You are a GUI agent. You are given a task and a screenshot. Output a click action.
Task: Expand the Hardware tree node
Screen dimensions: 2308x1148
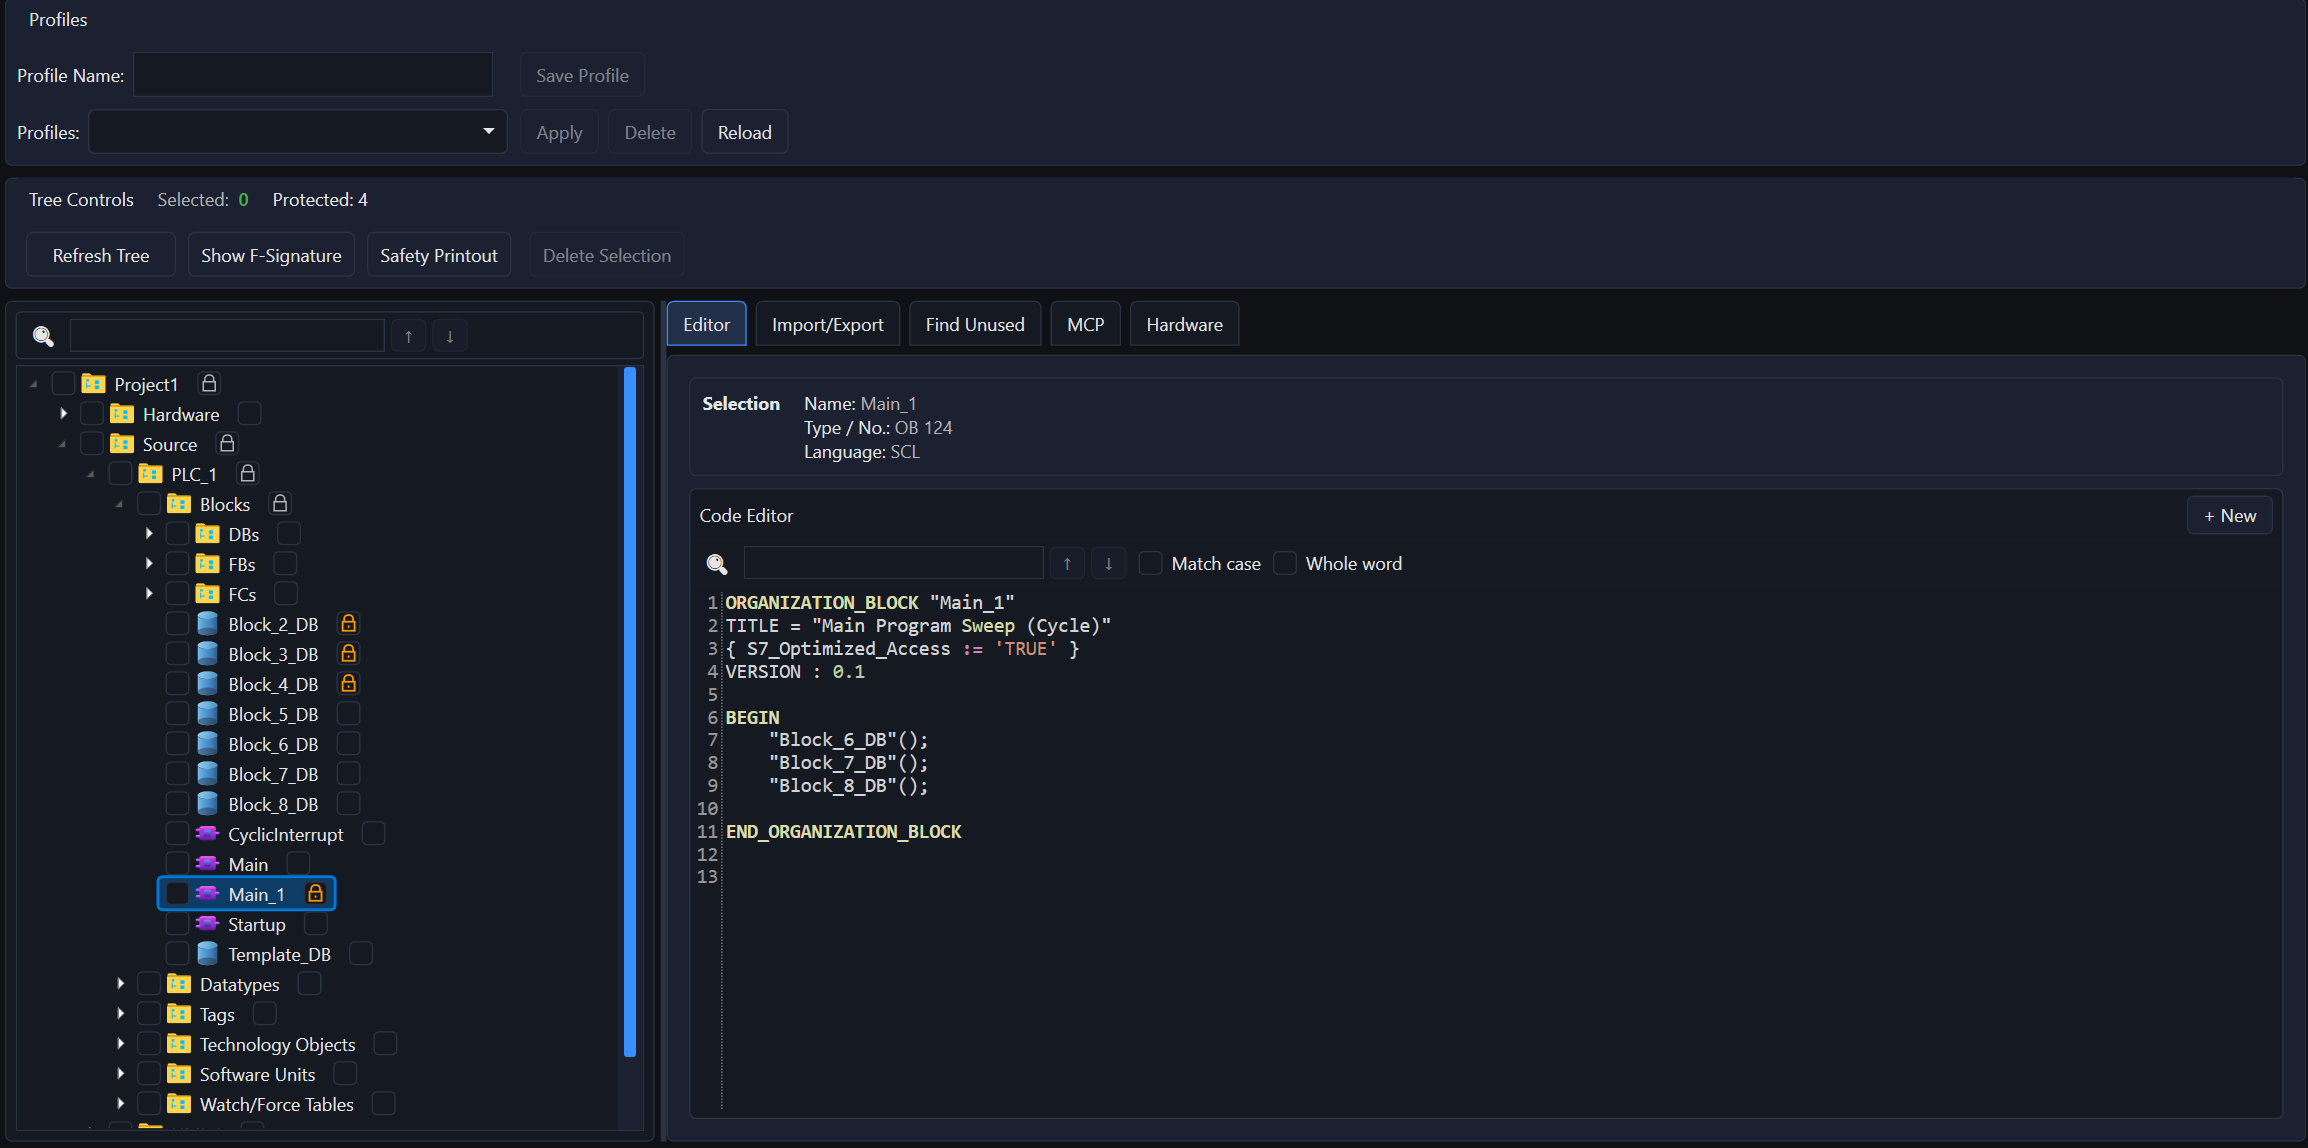click(x=63, y=414)
